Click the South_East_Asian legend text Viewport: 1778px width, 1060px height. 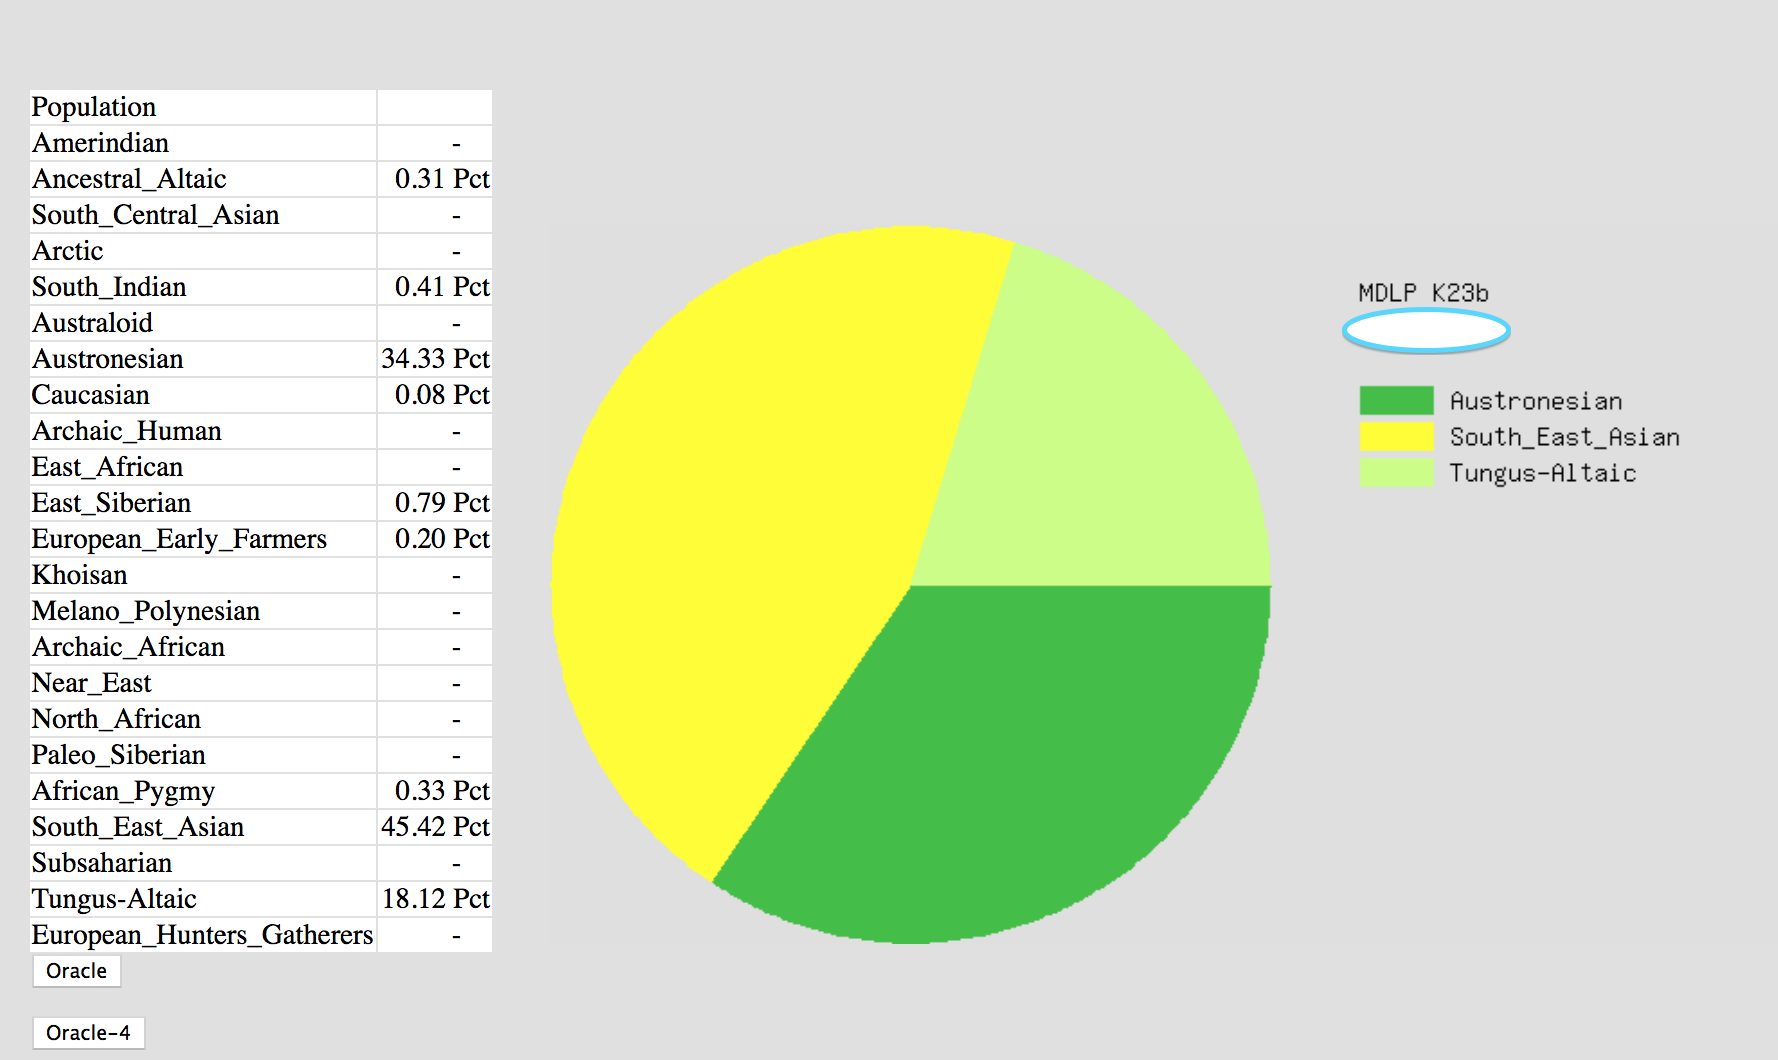point(1565,437)
